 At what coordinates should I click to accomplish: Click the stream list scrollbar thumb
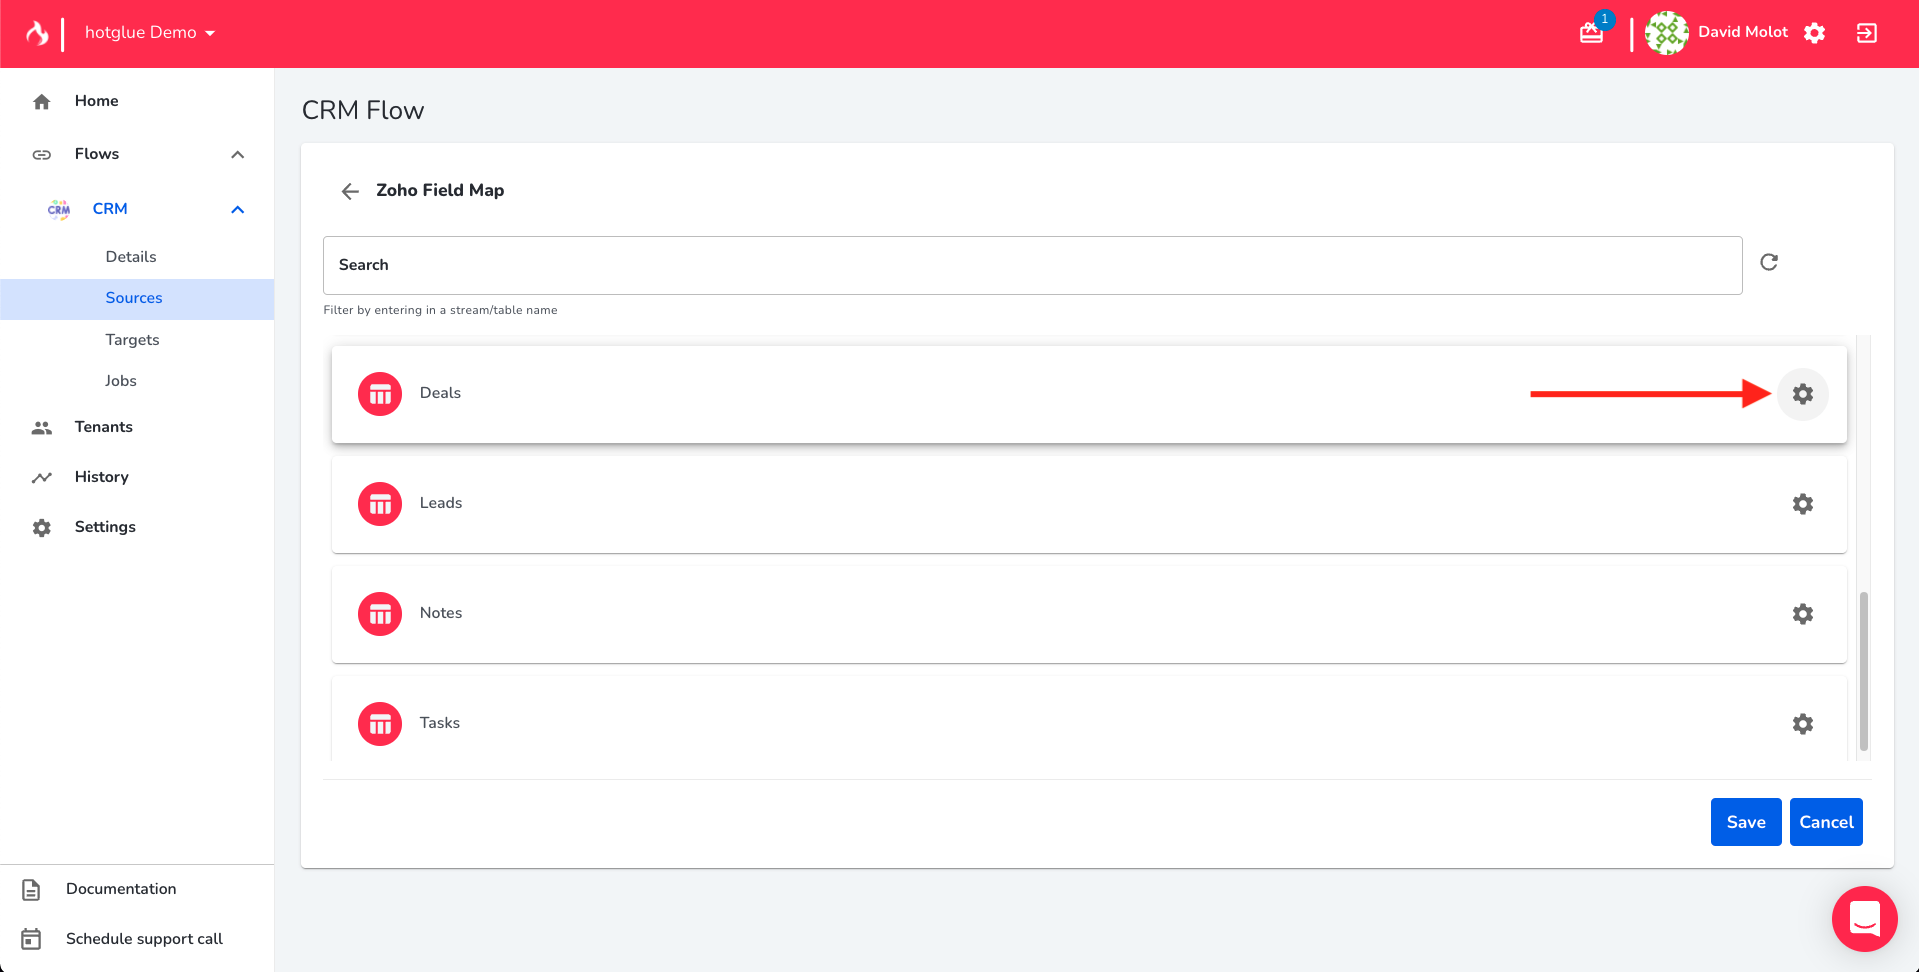[x=1863, y=671]
